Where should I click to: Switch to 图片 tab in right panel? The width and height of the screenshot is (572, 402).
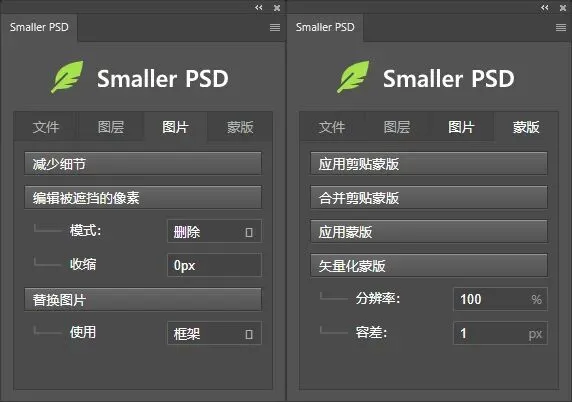click(x=461, y=127)
